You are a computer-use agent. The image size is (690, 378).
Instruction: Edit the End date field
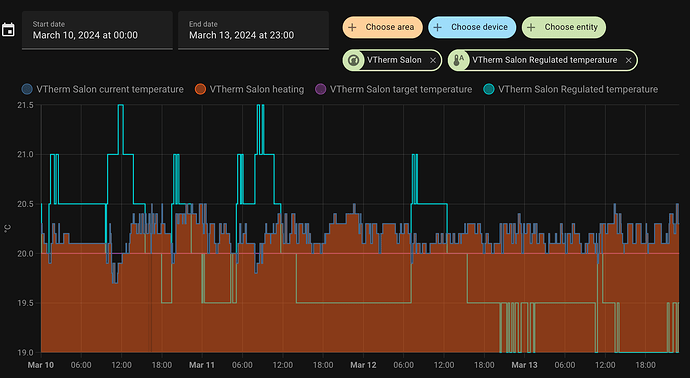(253, 30)
